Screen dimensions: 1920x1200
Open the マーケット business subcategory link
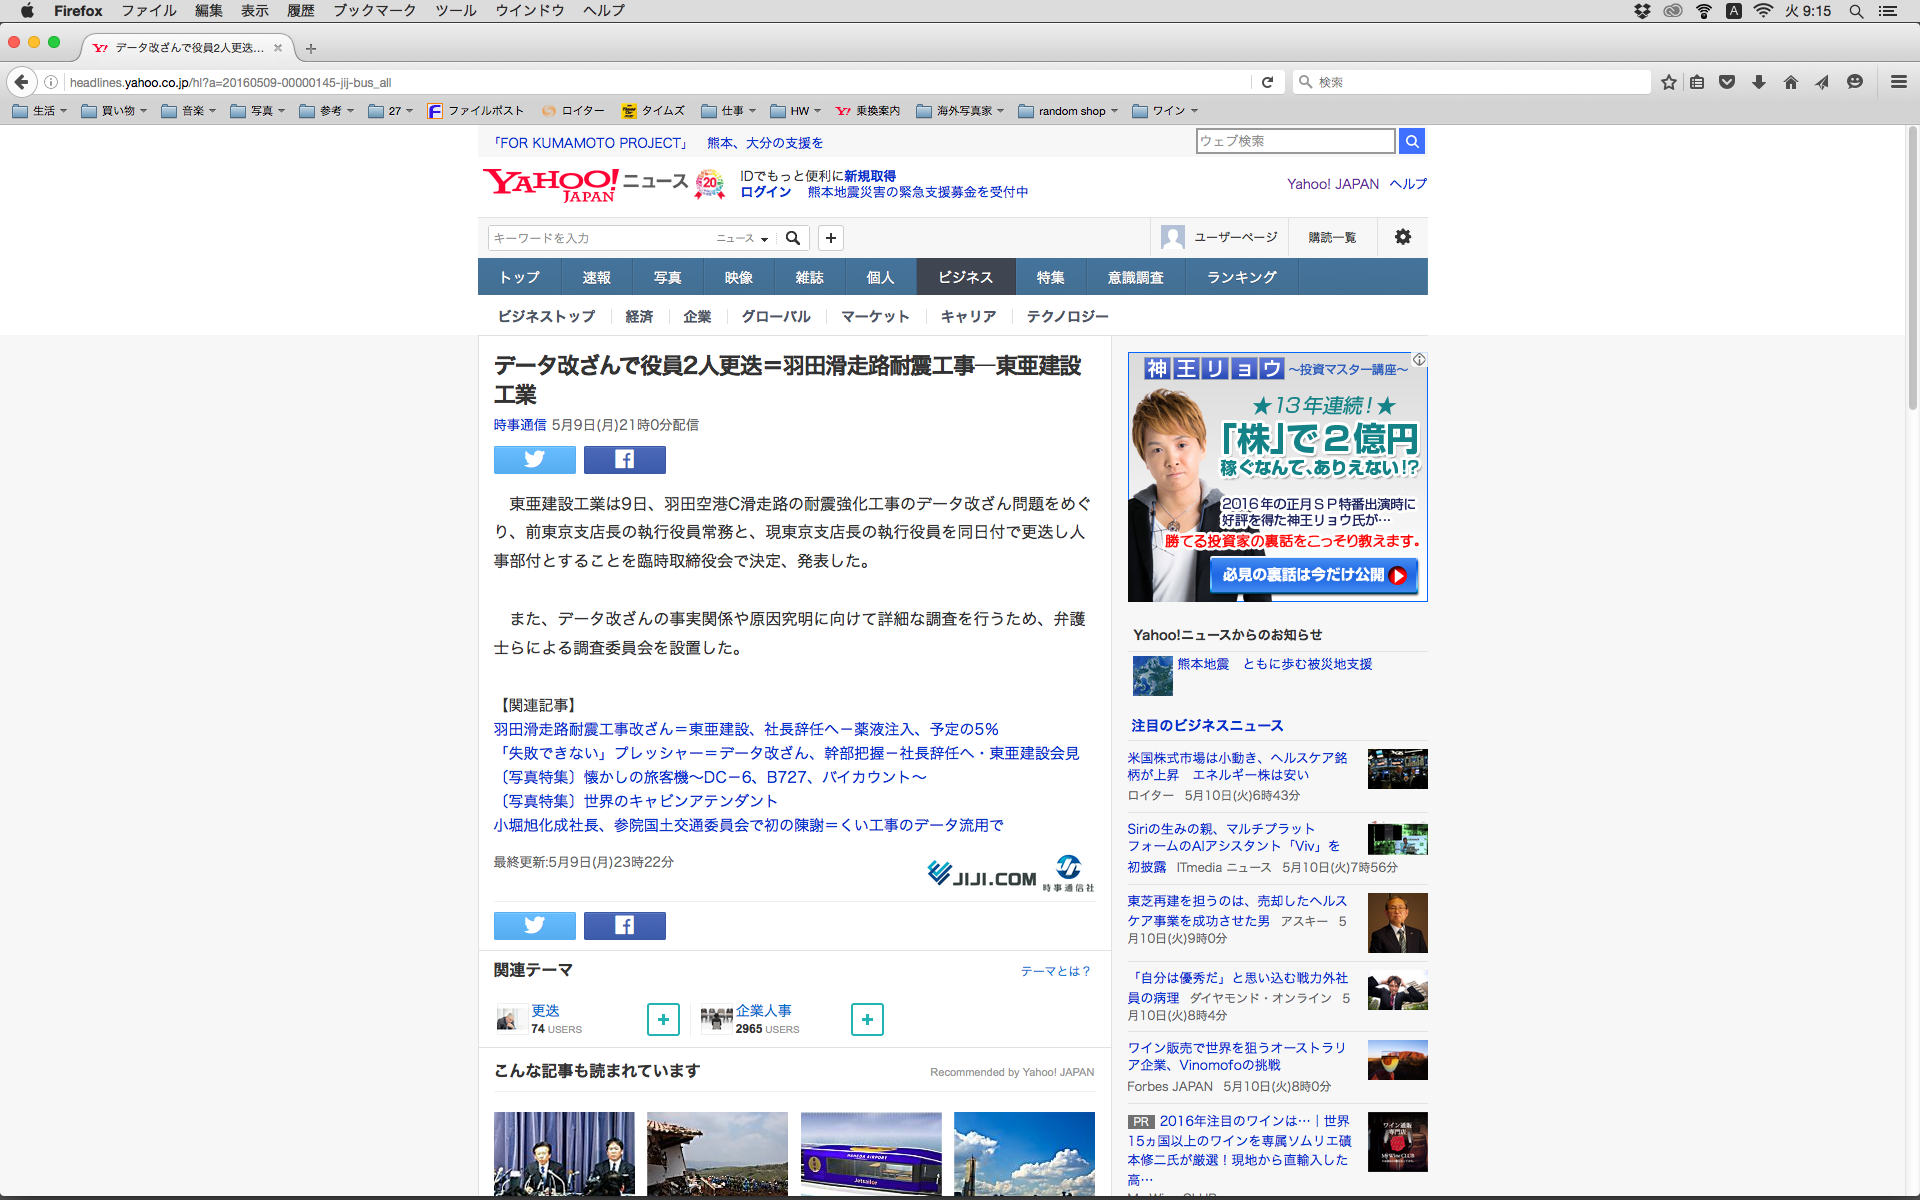(875, 316)
